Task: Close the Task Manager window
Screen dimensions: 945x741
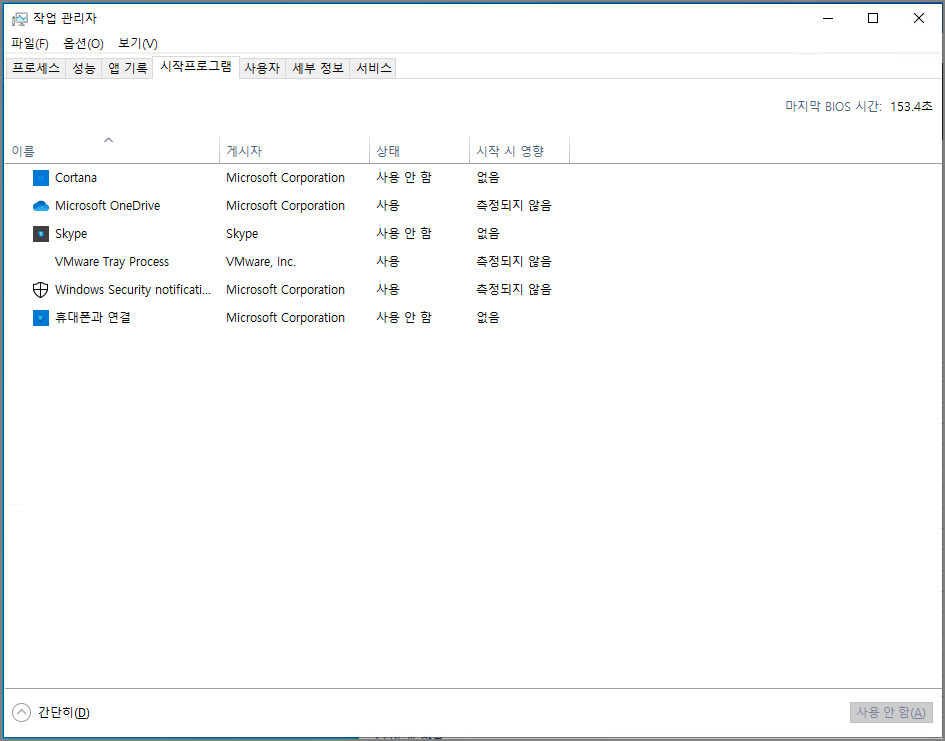Action: coord(918,19)
